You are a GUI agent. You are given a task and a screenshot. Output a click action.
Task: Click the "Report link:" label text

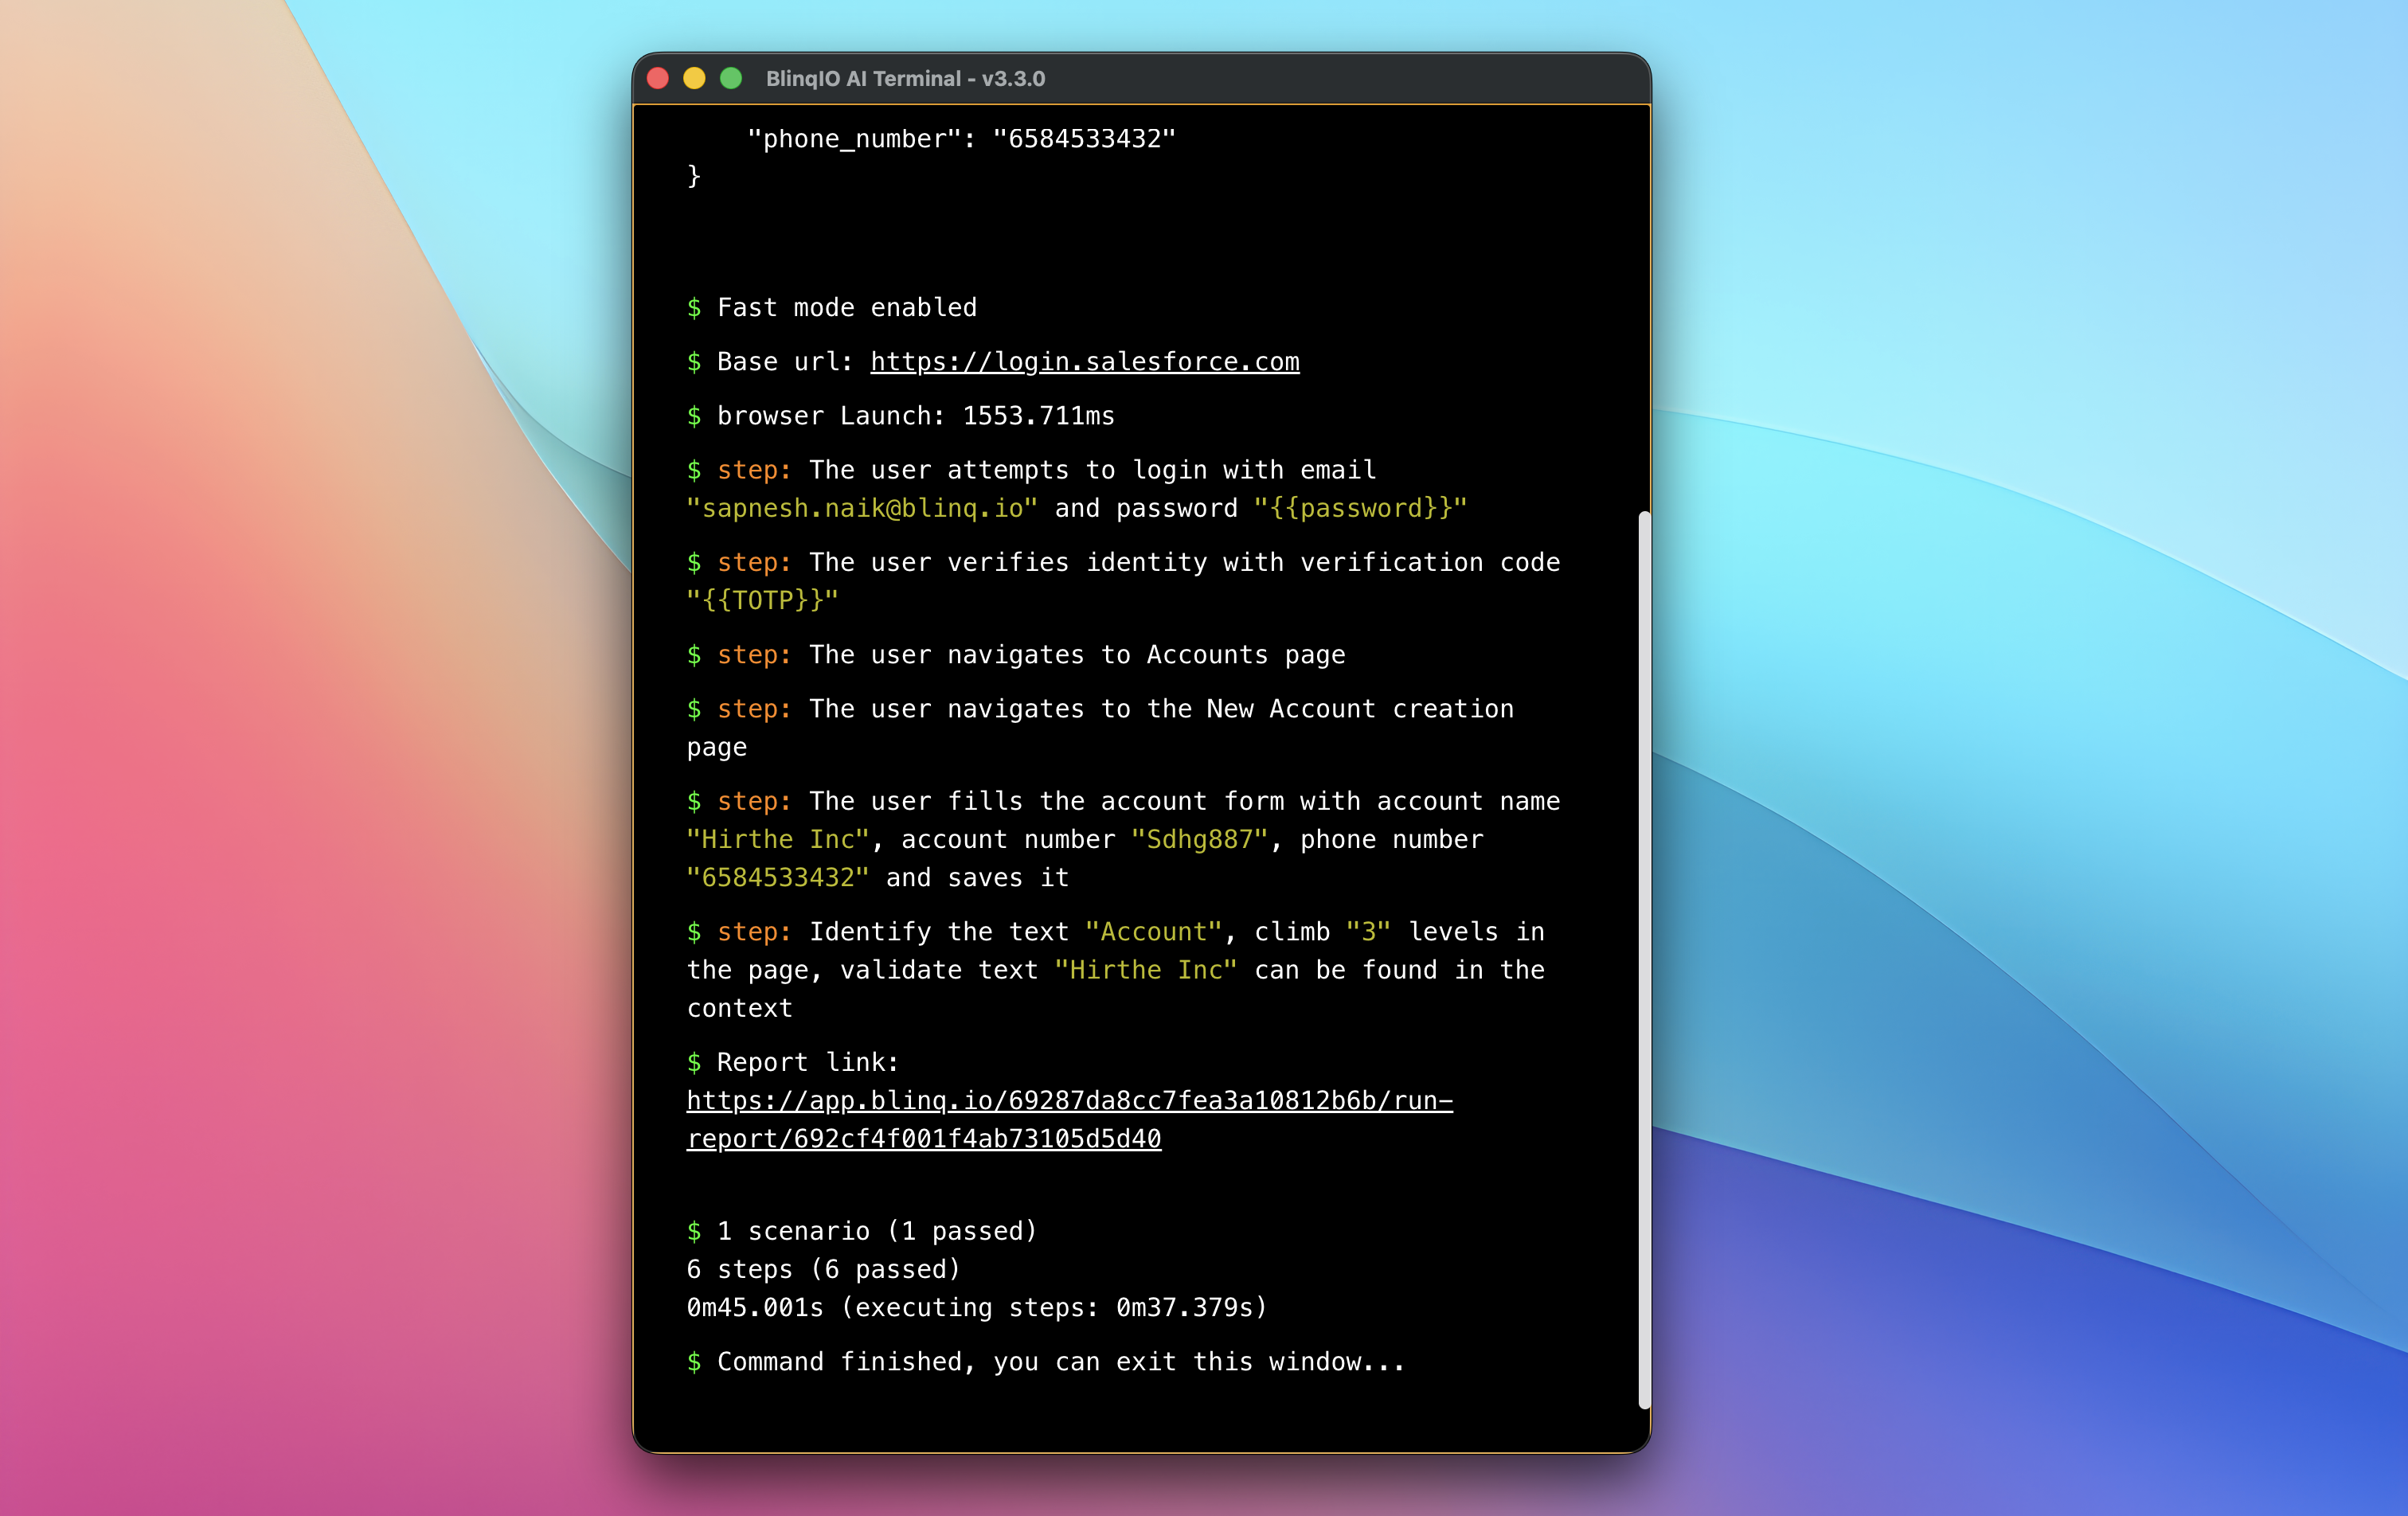click(x=807, y=1062)
